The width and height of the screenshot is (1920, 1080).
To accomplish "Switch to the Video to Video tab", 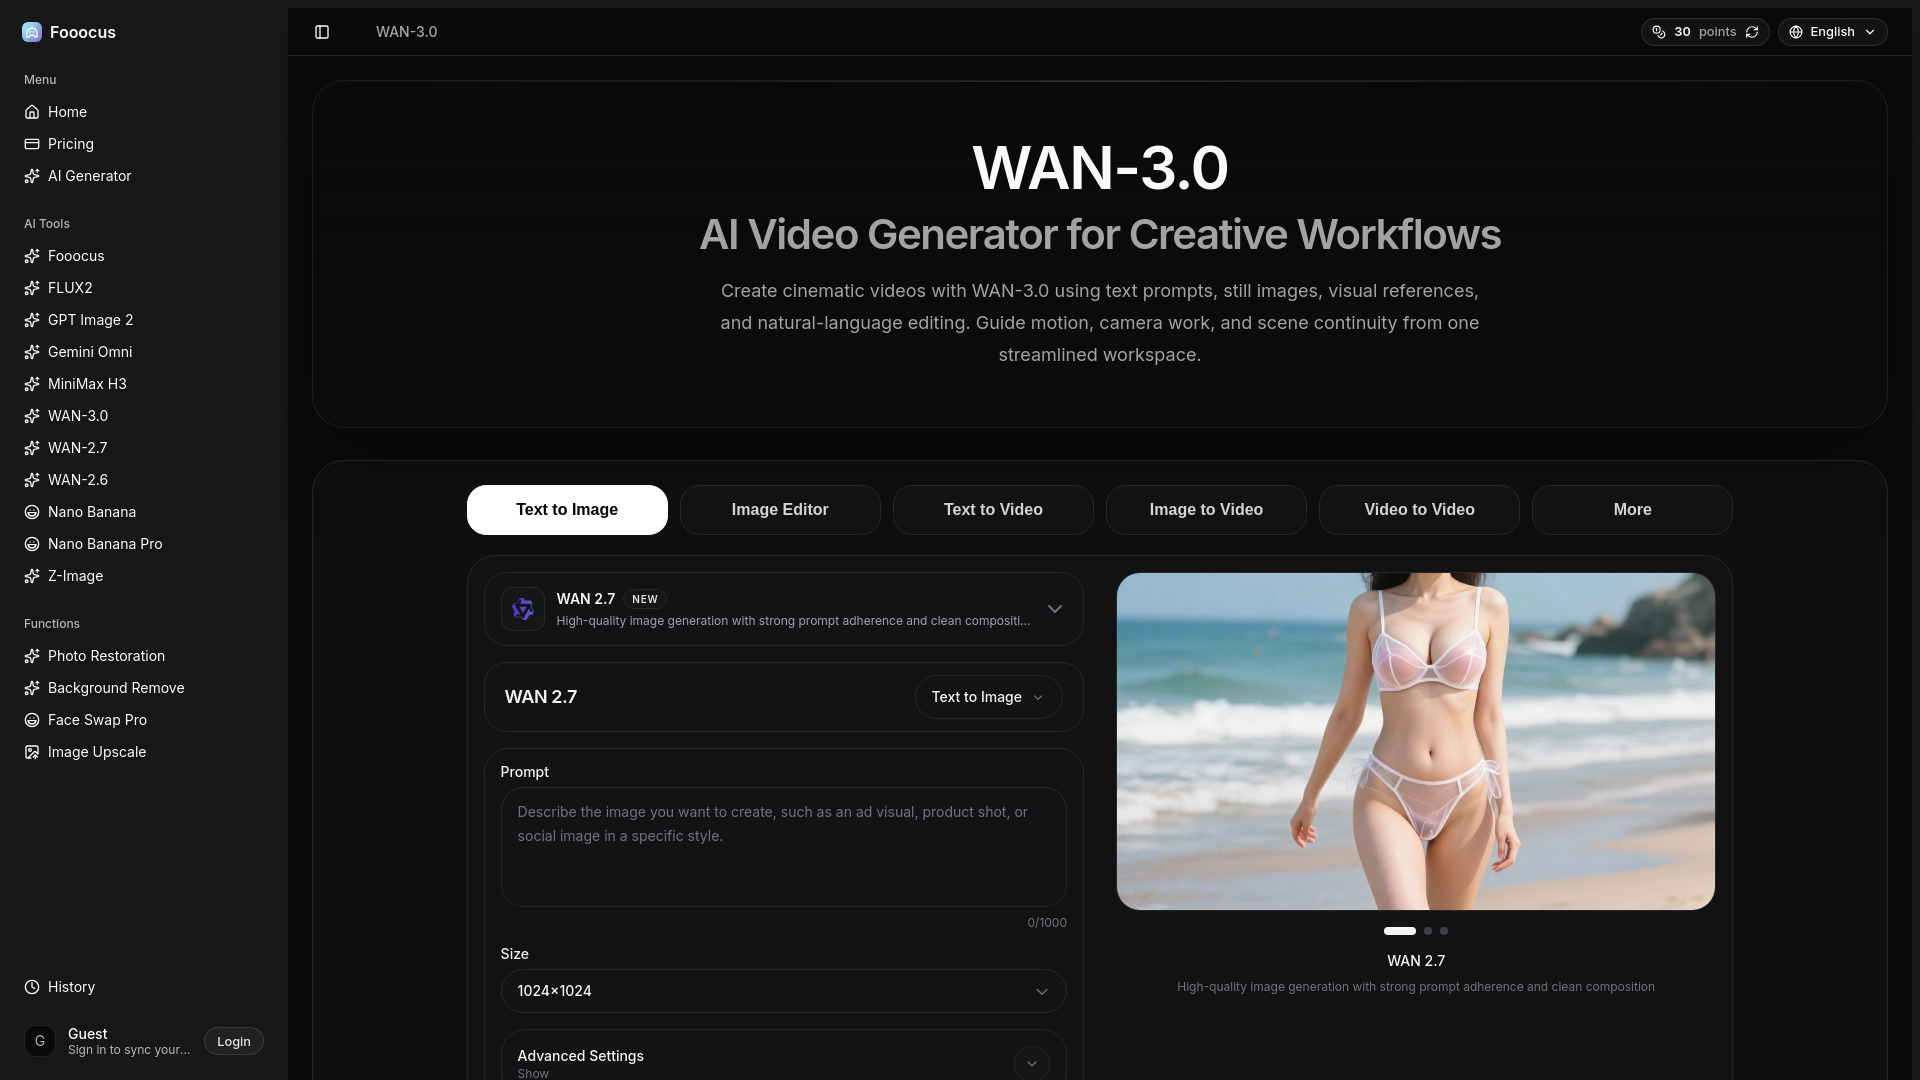I will click(x=1419, y=510).
